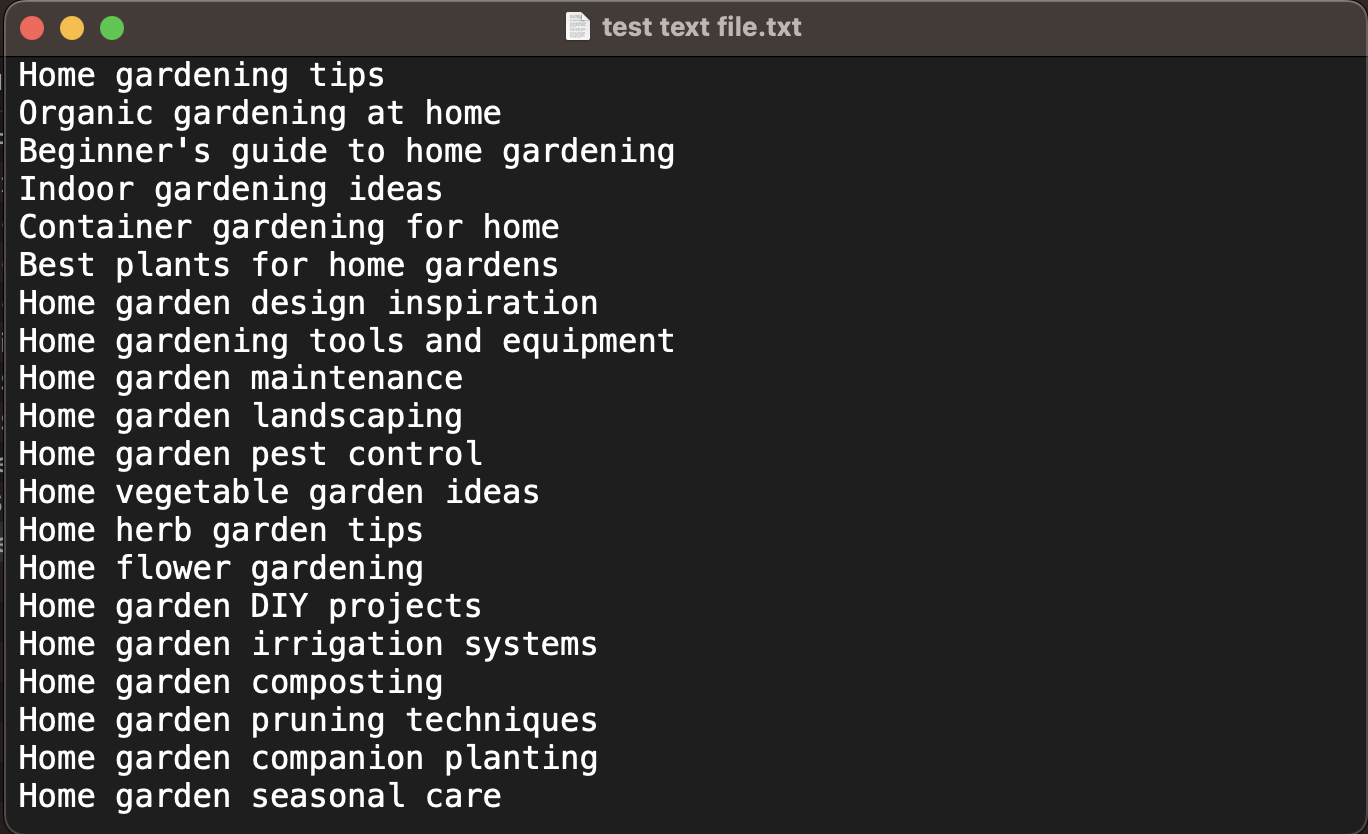Click the red close window button
The height and width of the screenshot is (834, 1368).
click(x=32, y=28)
